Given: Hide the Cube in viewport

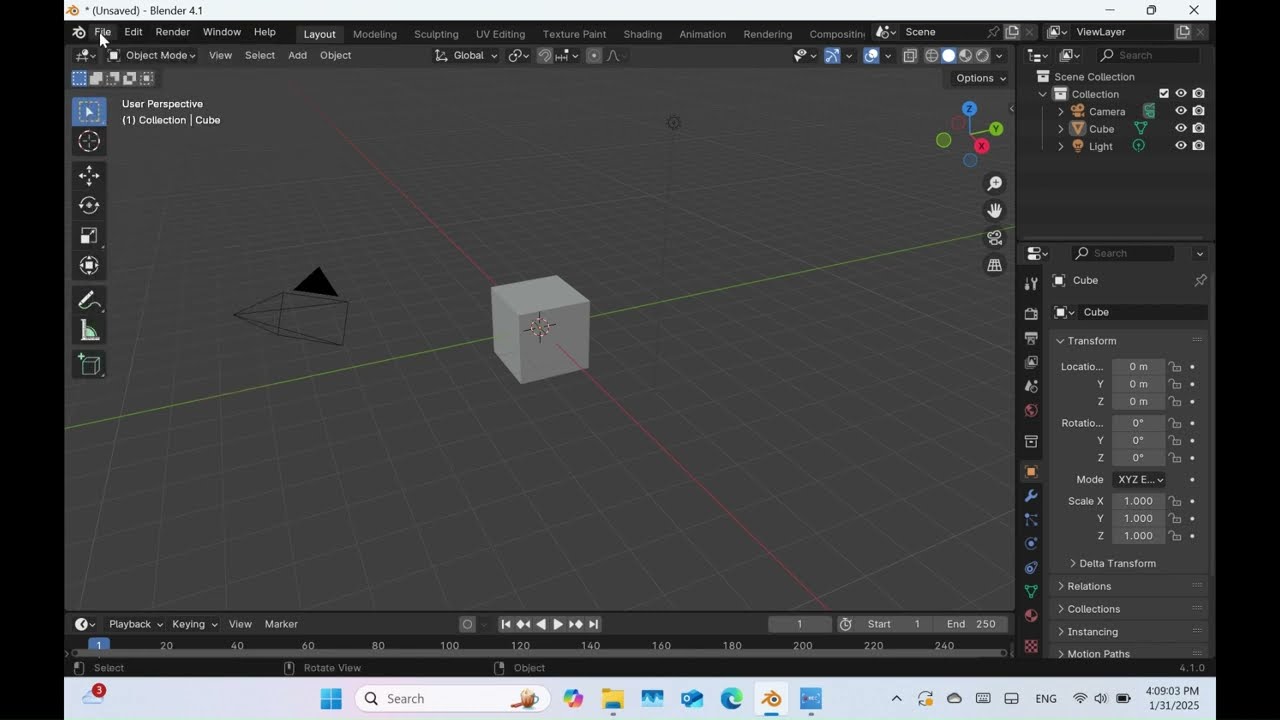Looking at the screenshot, I should 1181,128.
